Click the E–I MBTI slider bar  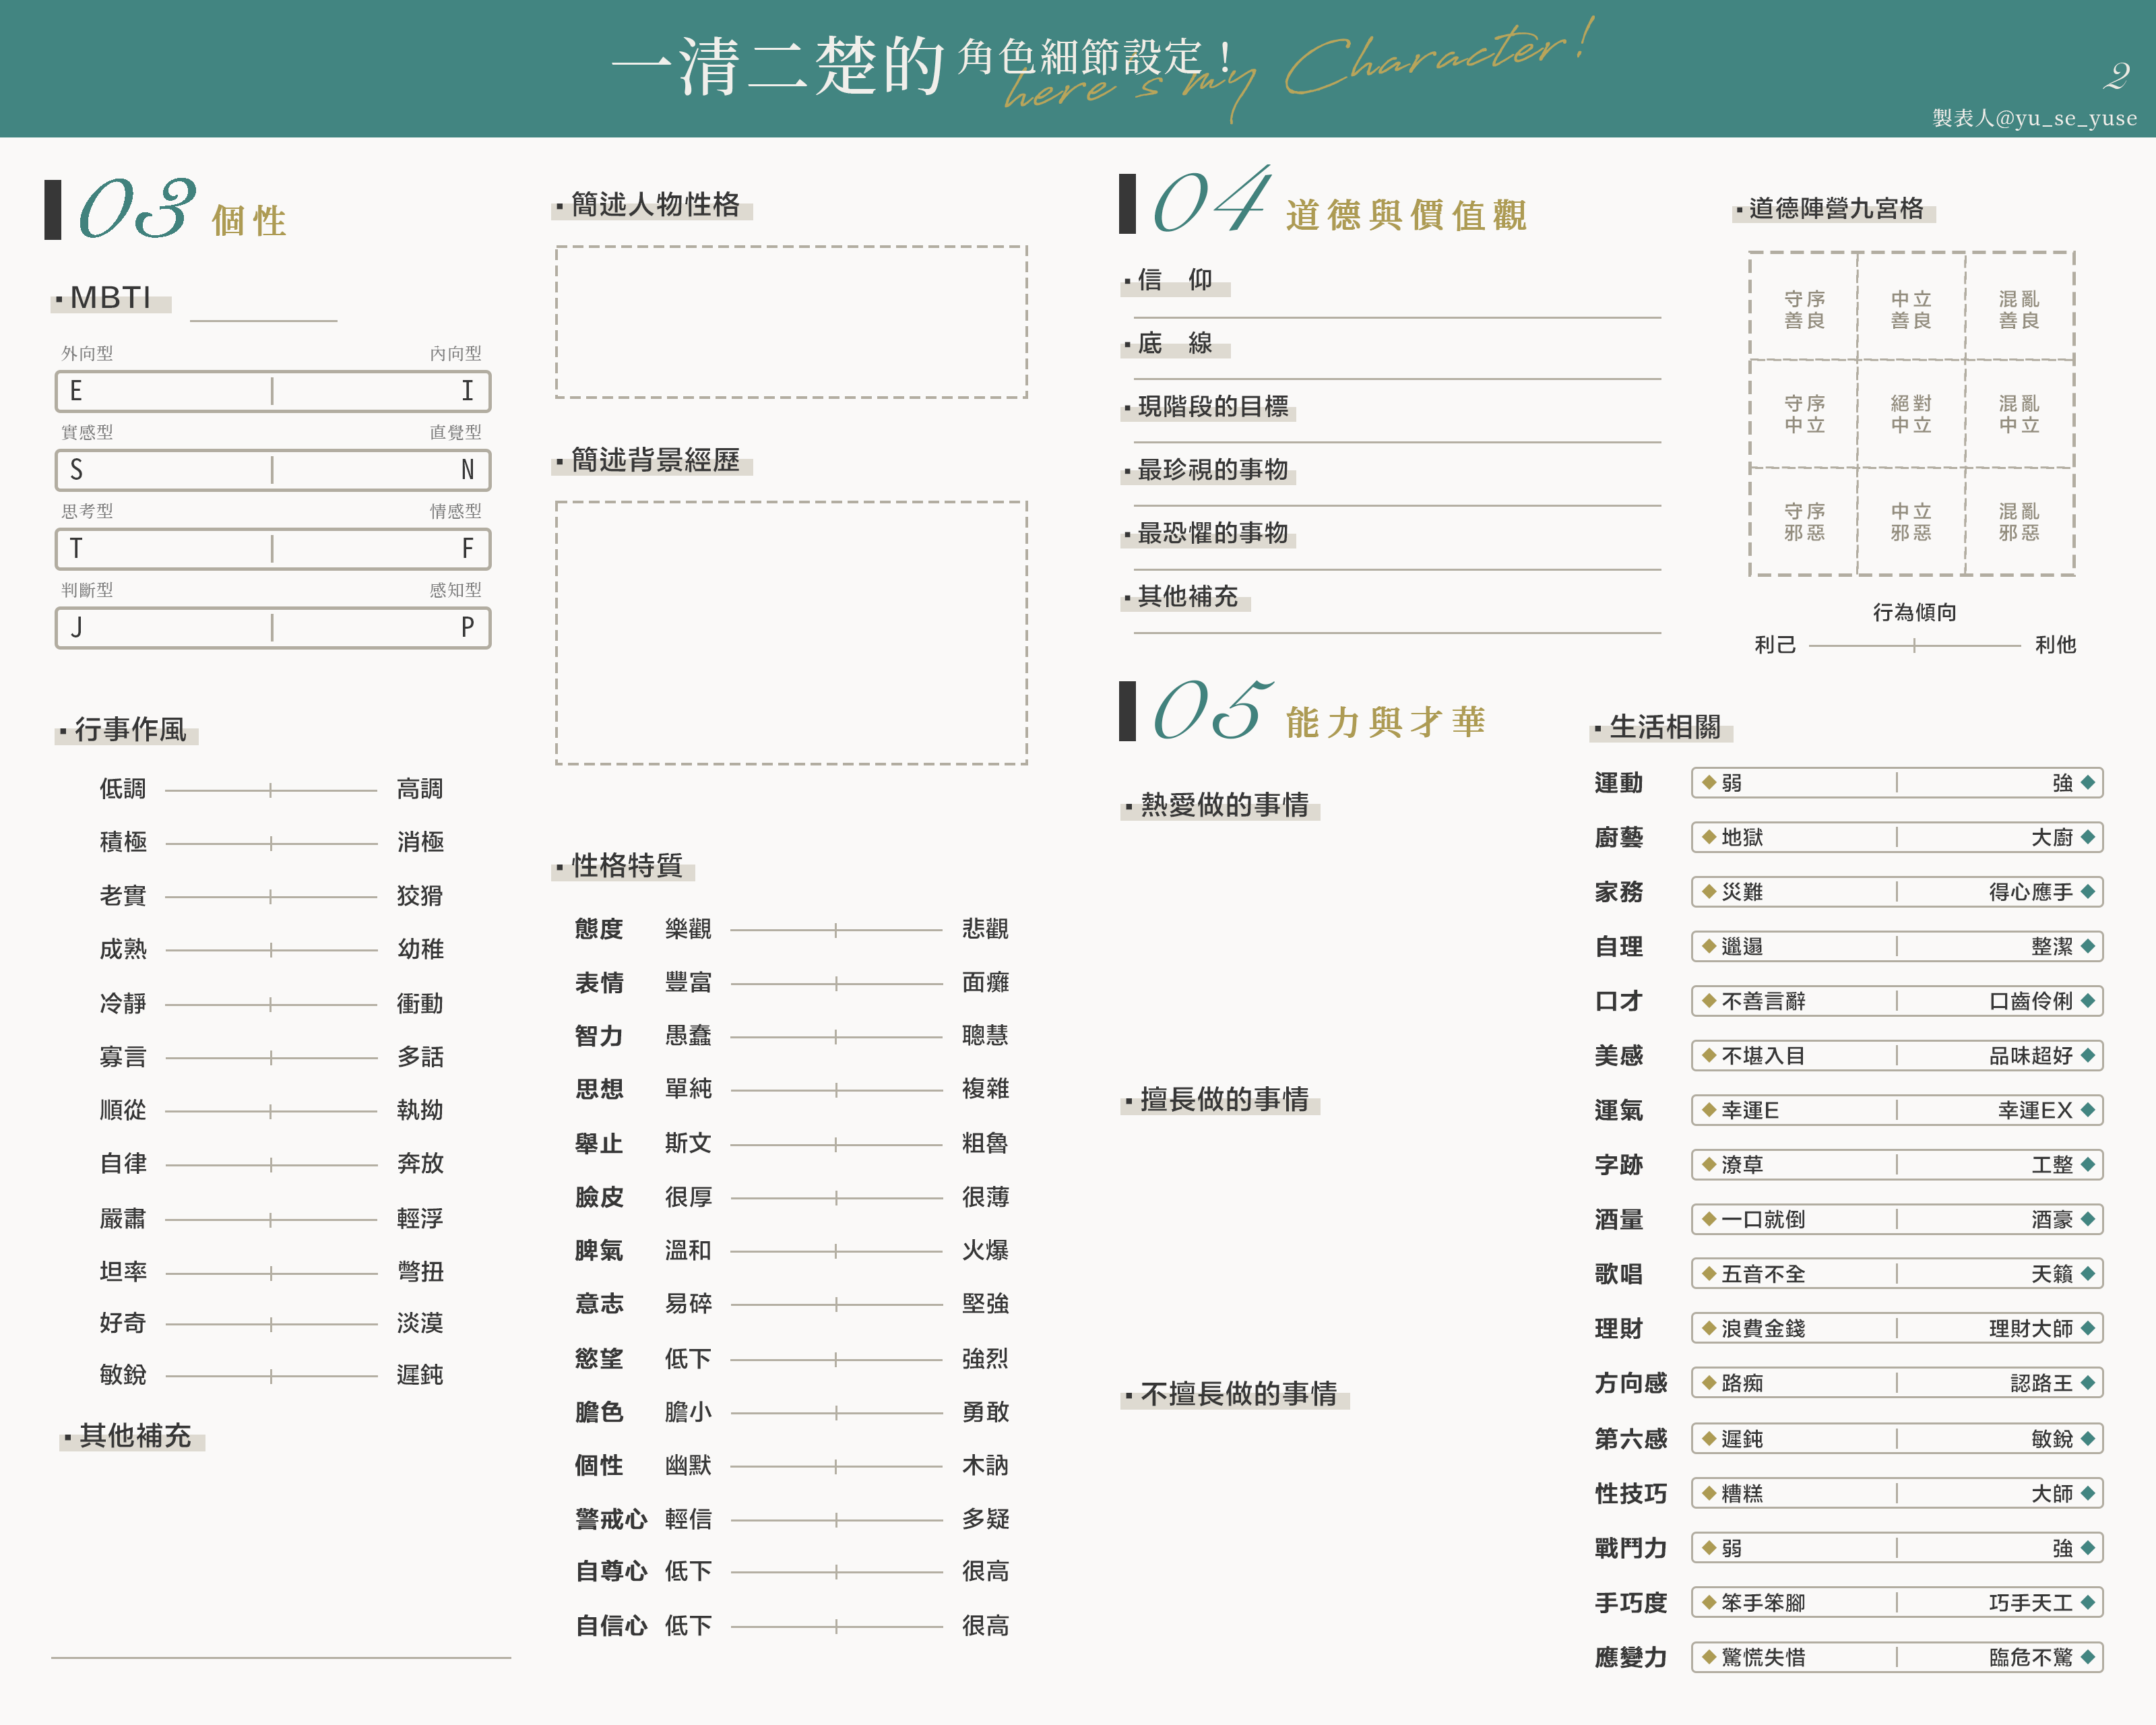click(272, 391)
